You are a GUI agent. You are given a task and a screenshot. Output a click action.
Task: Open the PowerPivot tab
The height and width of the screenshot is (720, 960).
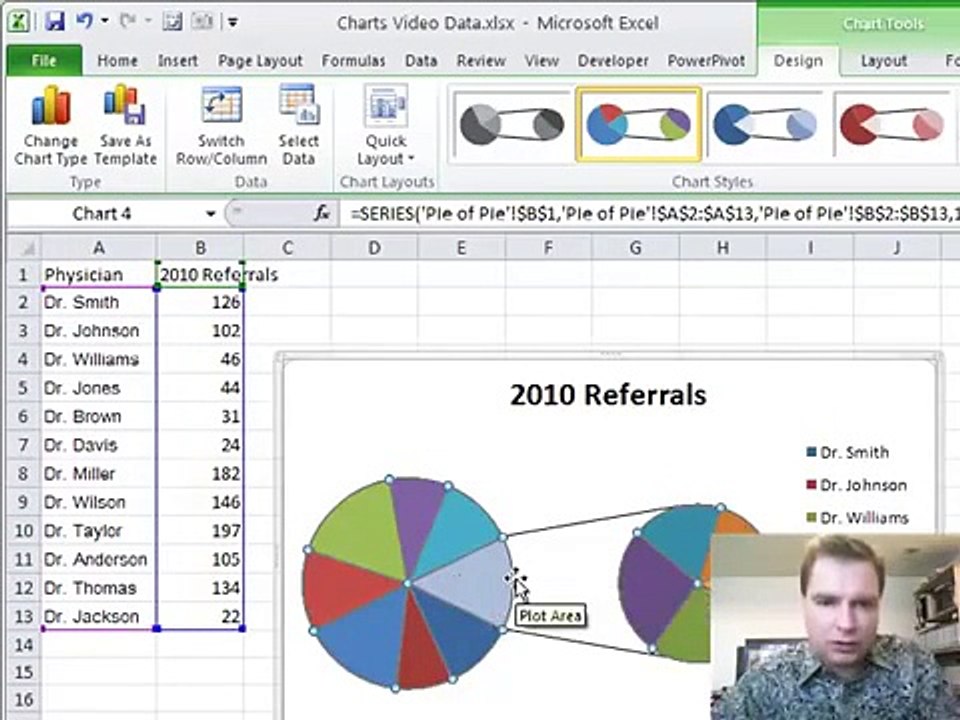point(707,61)
